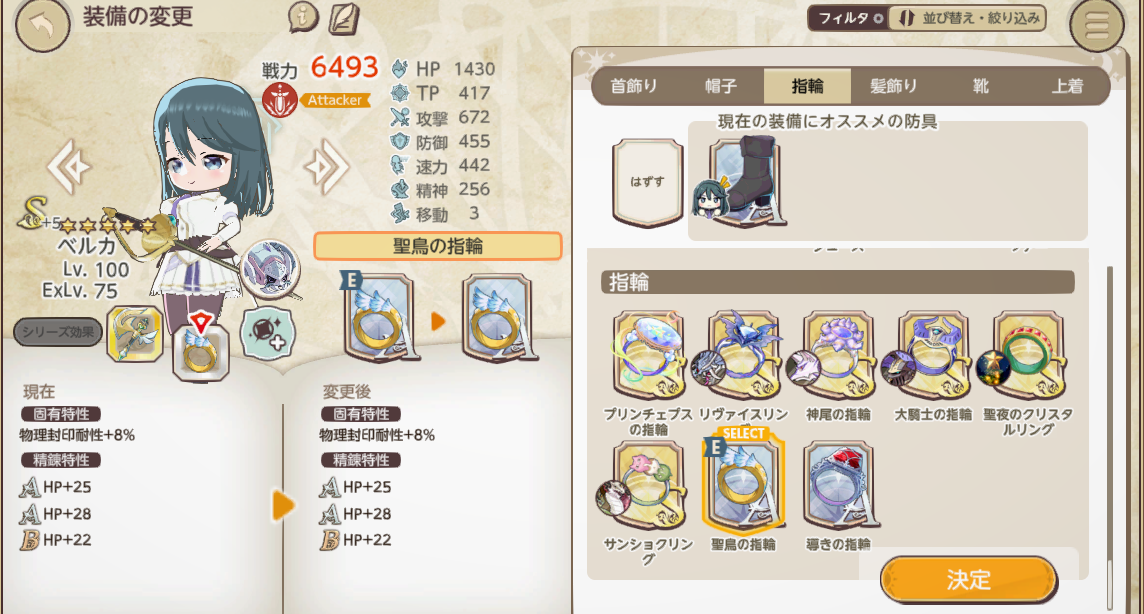
Task: Click the empty add-accessory slot
Action: pos(268,333)
